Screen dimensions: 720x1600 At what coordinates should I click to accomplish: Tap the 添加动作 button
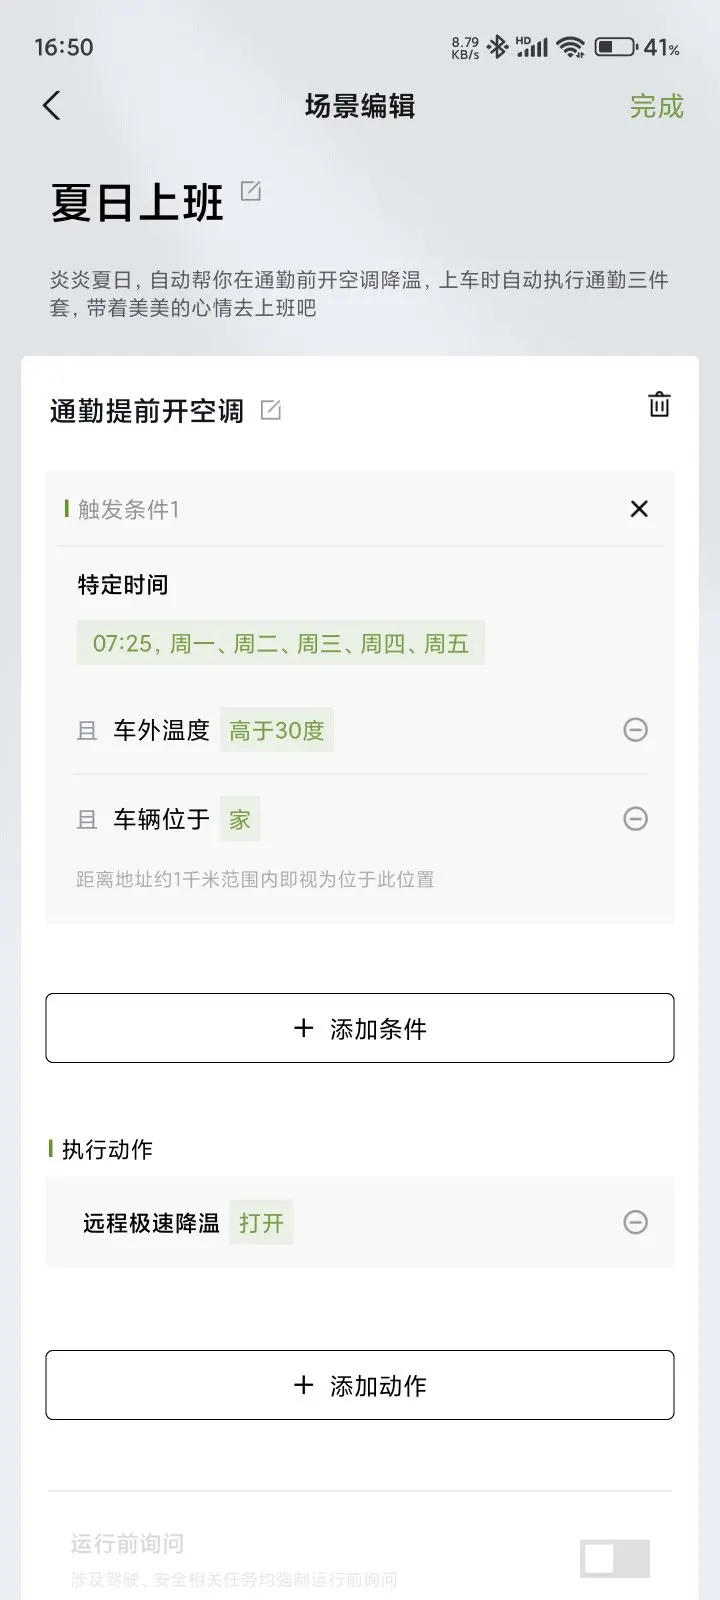(x=360, y=1385)
